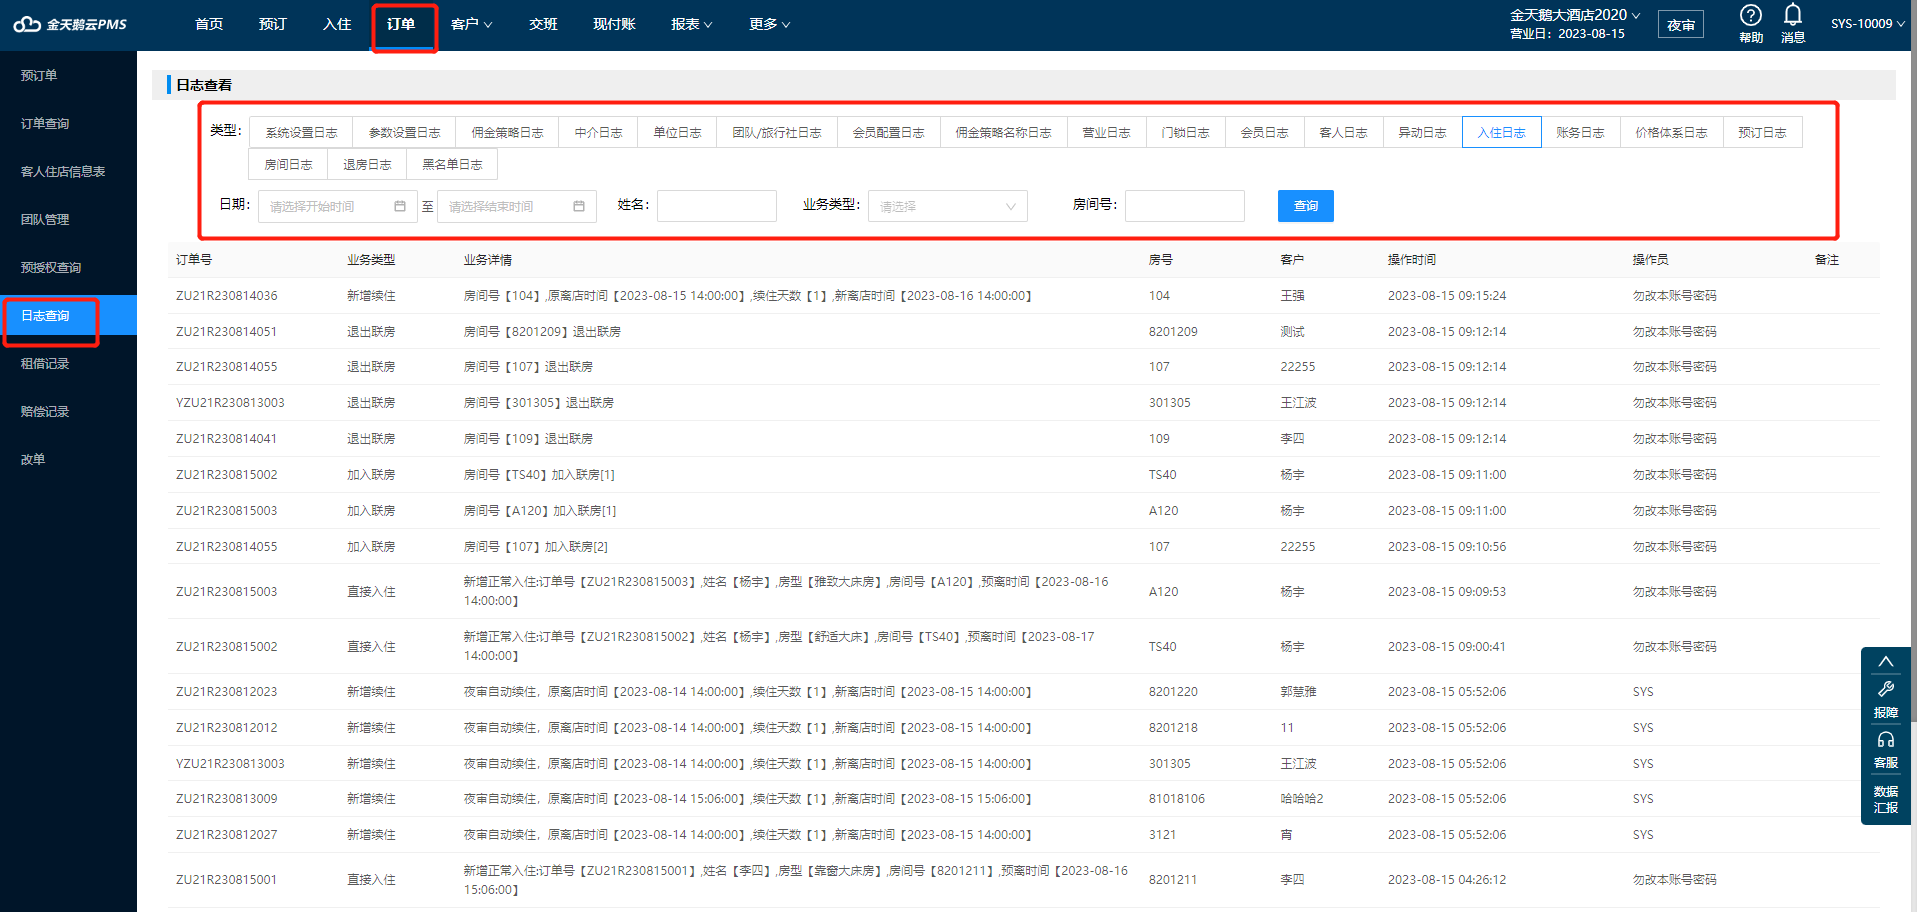Select 门锁日志 log type
The width and height of the screenshot is (1917, 912).
point(1185,132)
